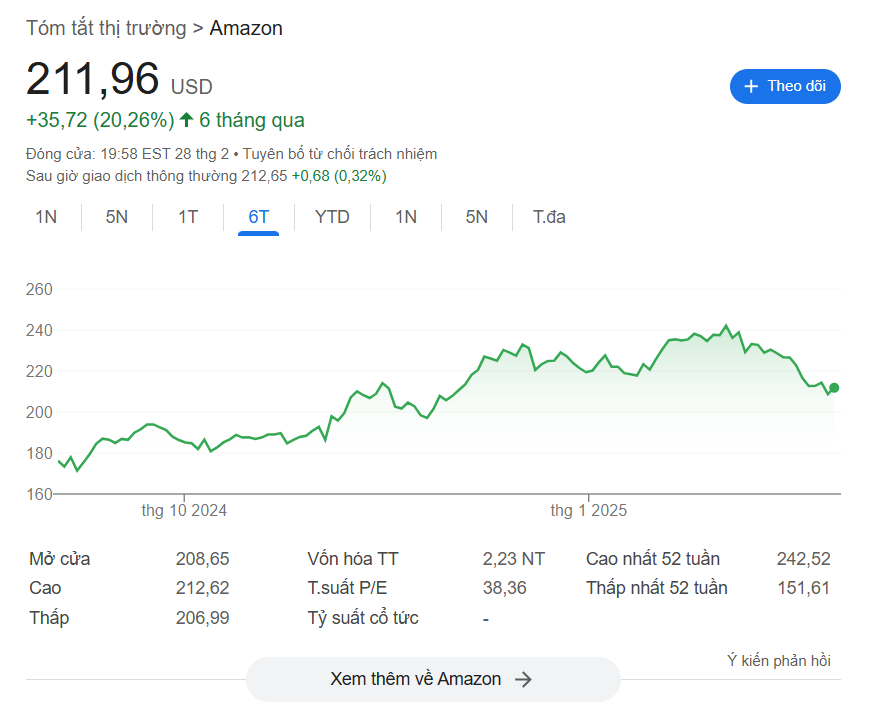
Task: Choose the 5N tab beside T.đa
Action: (x=476, y=217)
